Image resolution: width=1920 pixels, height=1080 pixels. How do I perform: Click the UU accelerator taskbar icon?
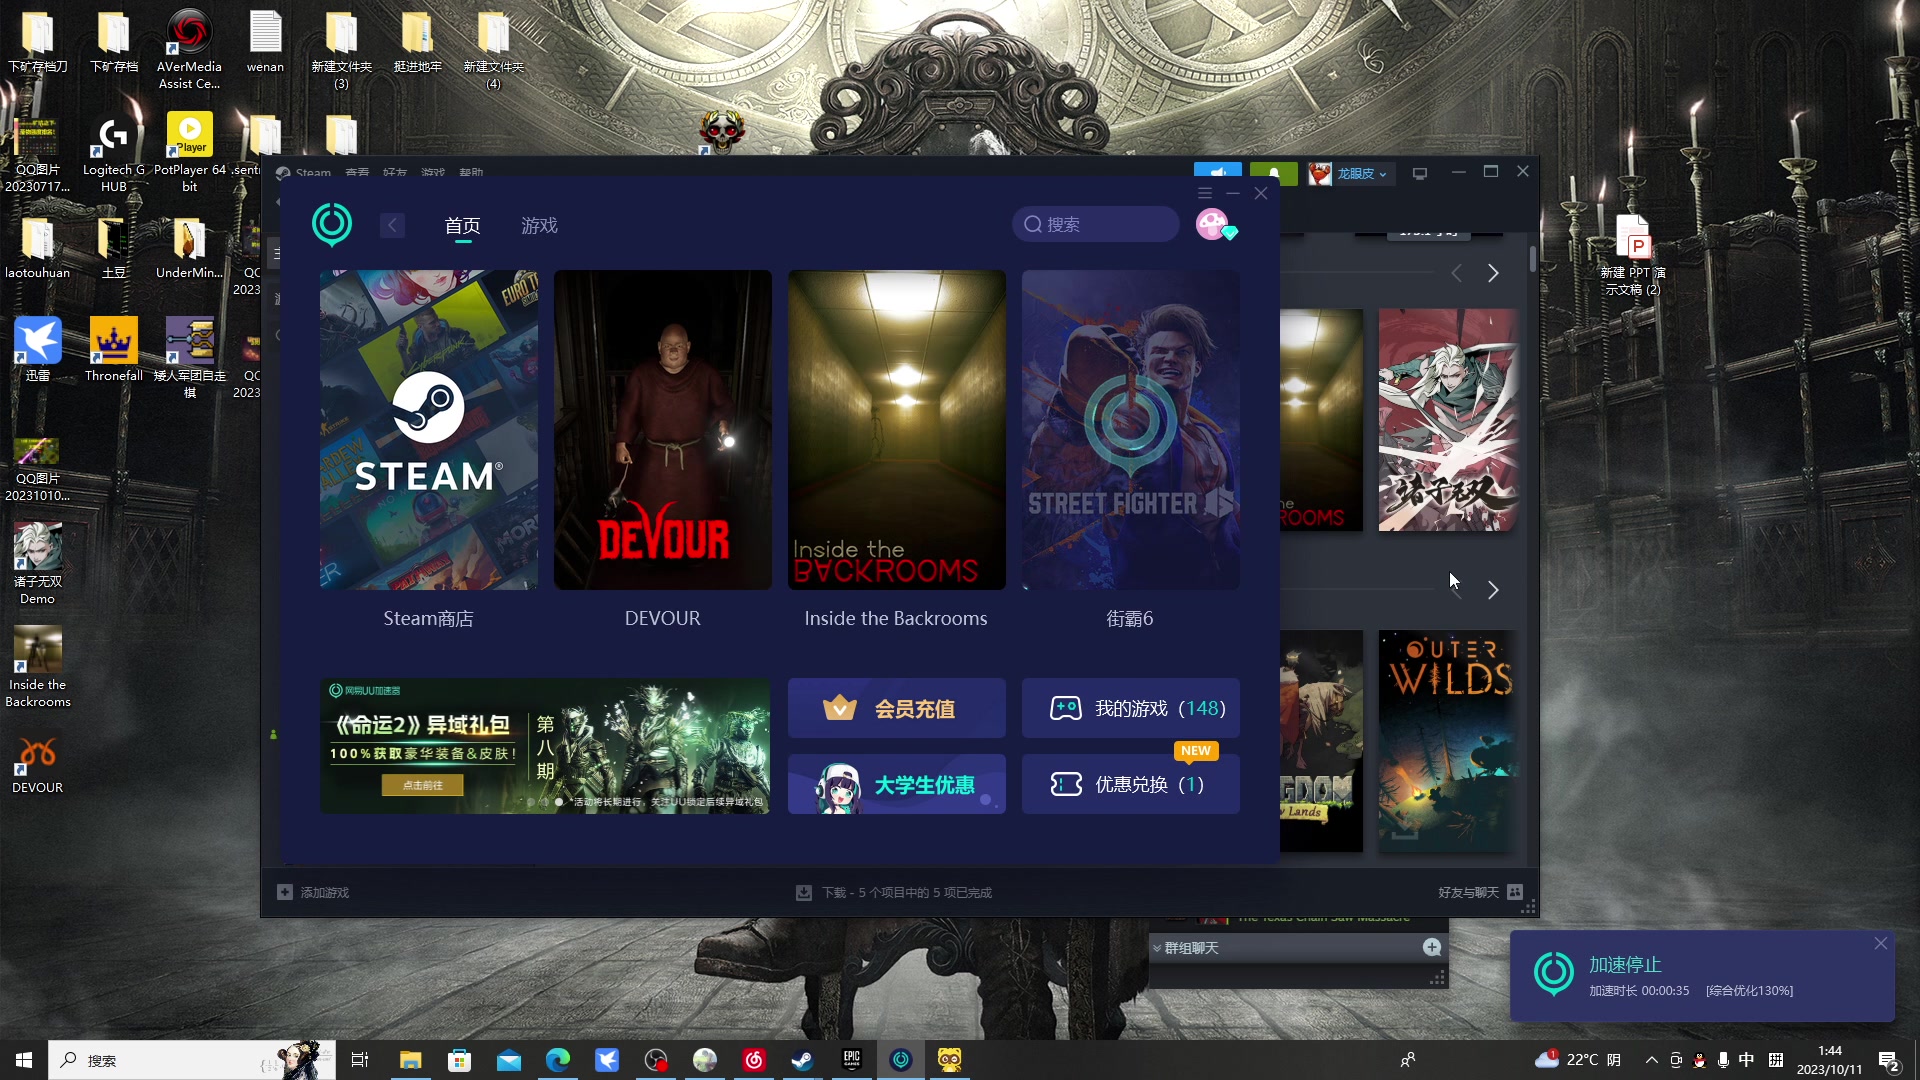pos(901,1060)
